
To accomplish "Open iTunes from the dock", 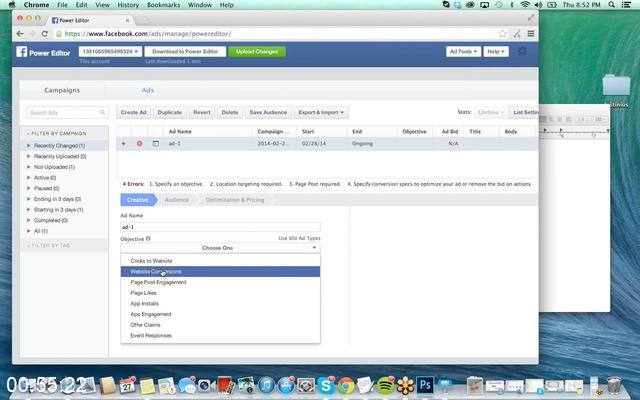I will click(266, 385).
